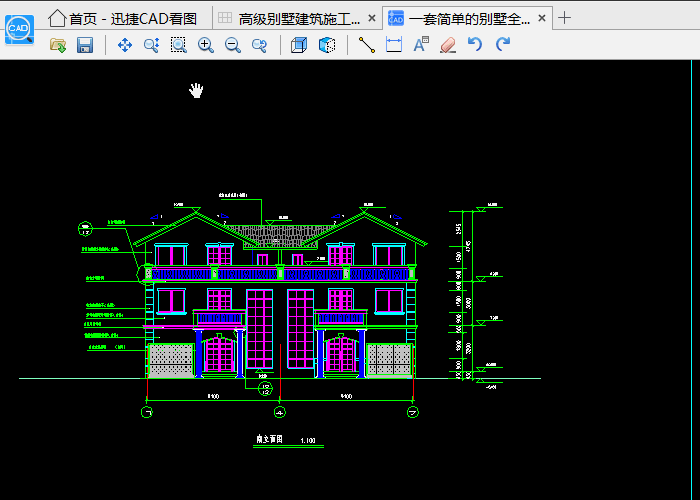Click the rightmost axis bubble under the elevation

point(413,412)
